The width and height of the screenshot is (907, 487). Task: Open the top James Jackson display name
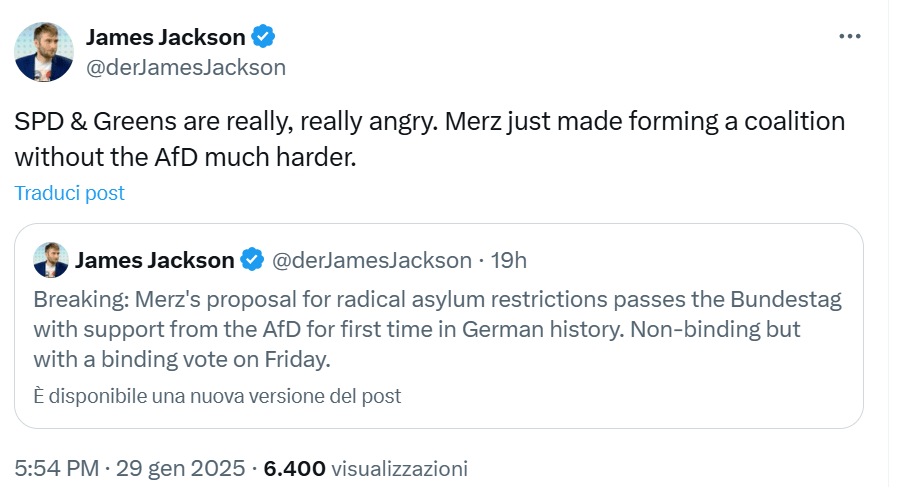[166, 38]
